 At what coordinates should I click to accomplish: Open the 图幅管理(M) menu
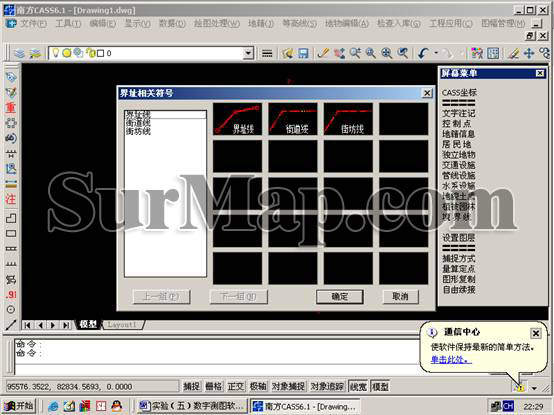503,24
